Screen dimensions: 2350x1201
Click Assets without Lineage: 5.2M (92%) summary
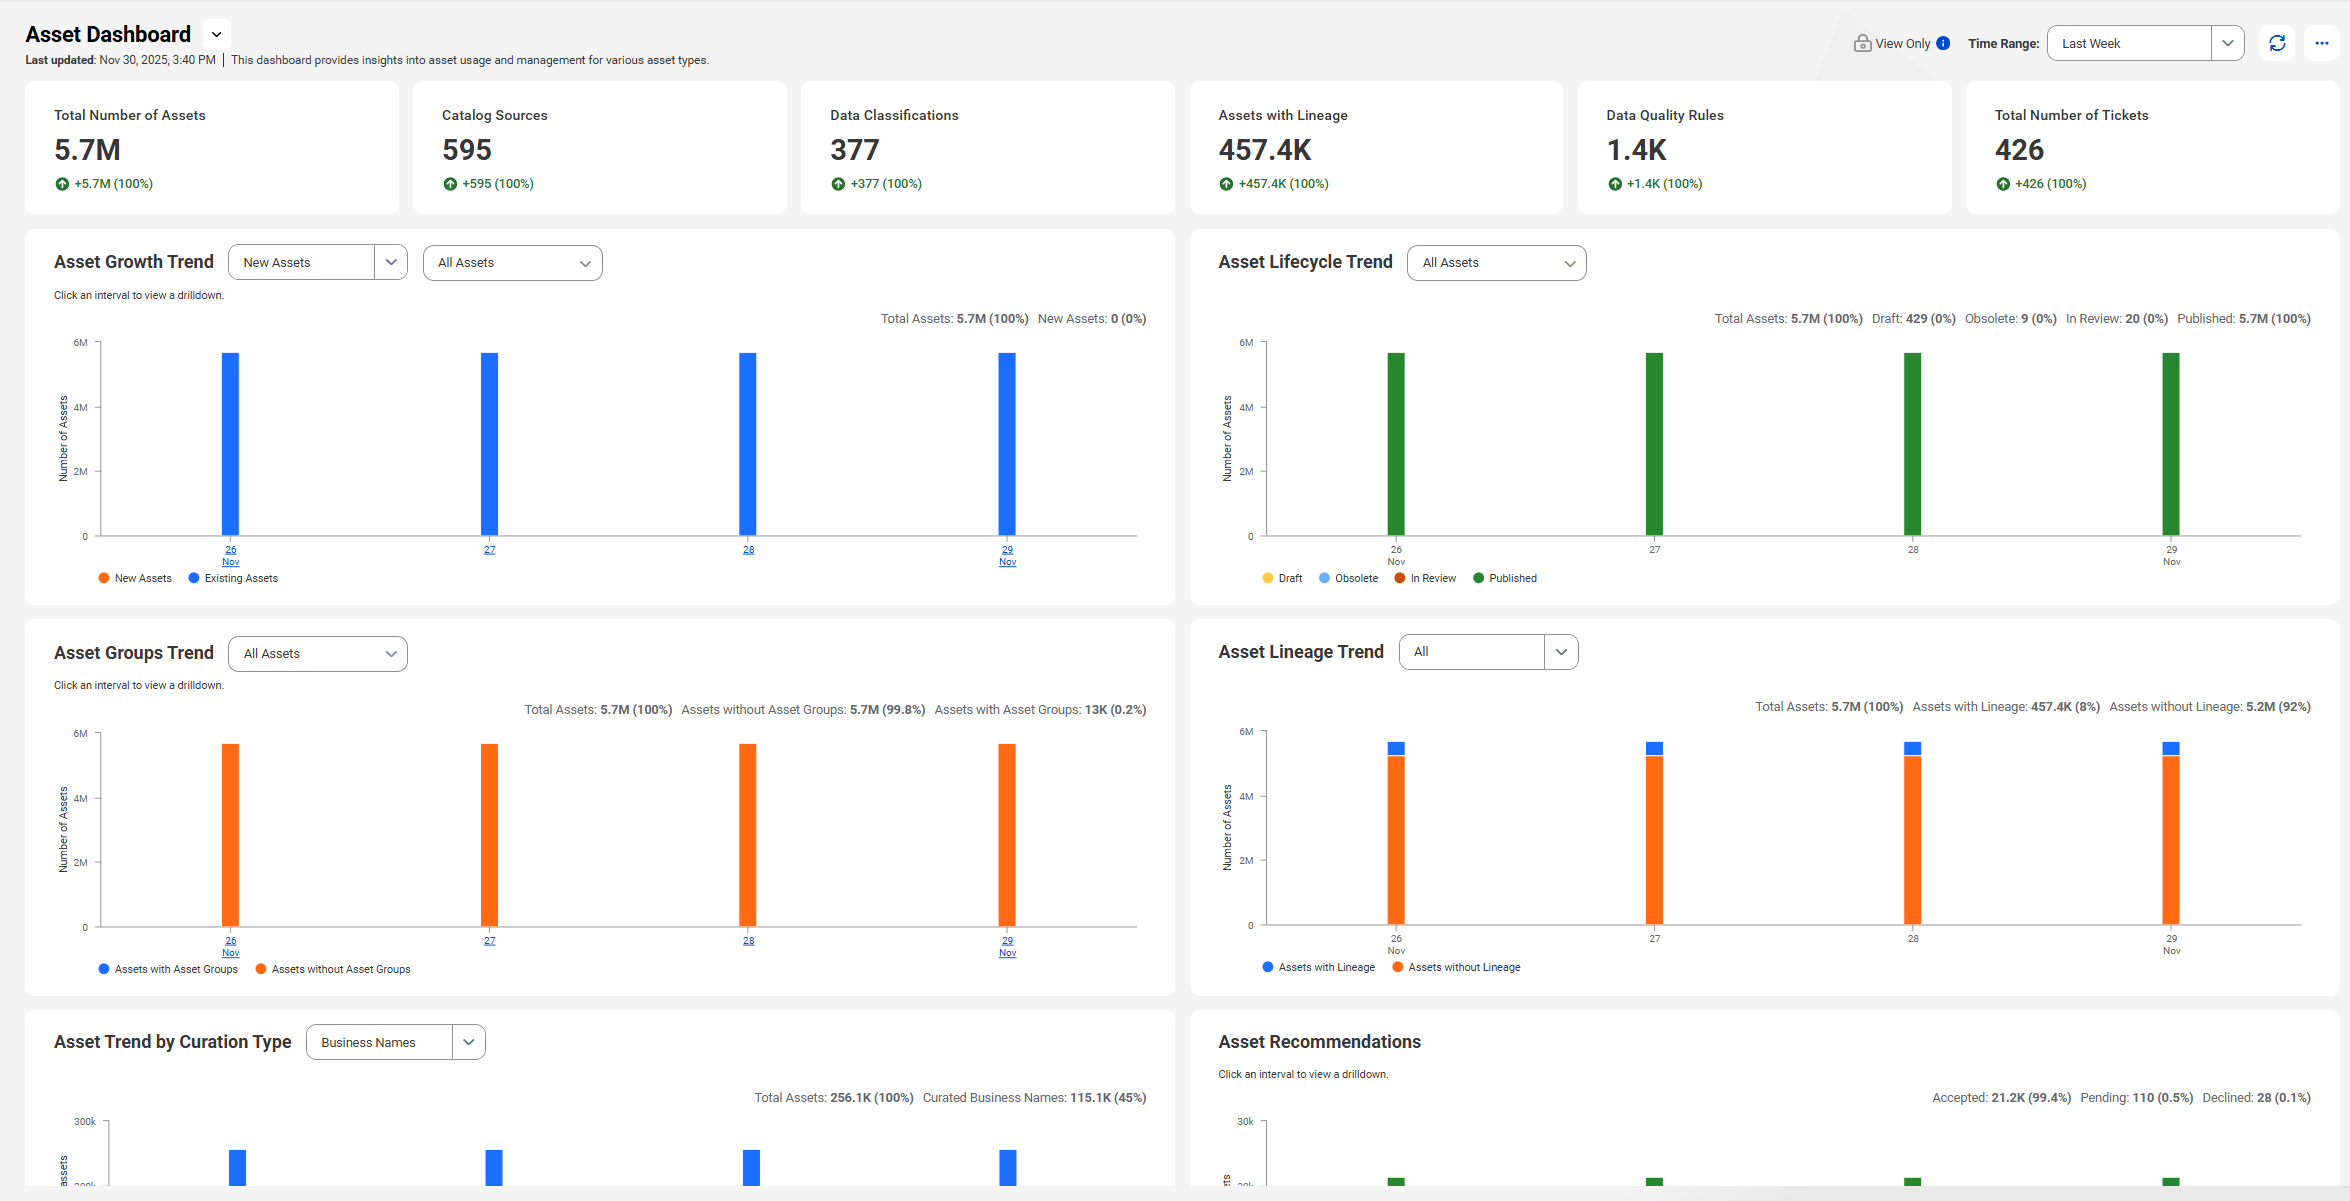pos(2210,707)
